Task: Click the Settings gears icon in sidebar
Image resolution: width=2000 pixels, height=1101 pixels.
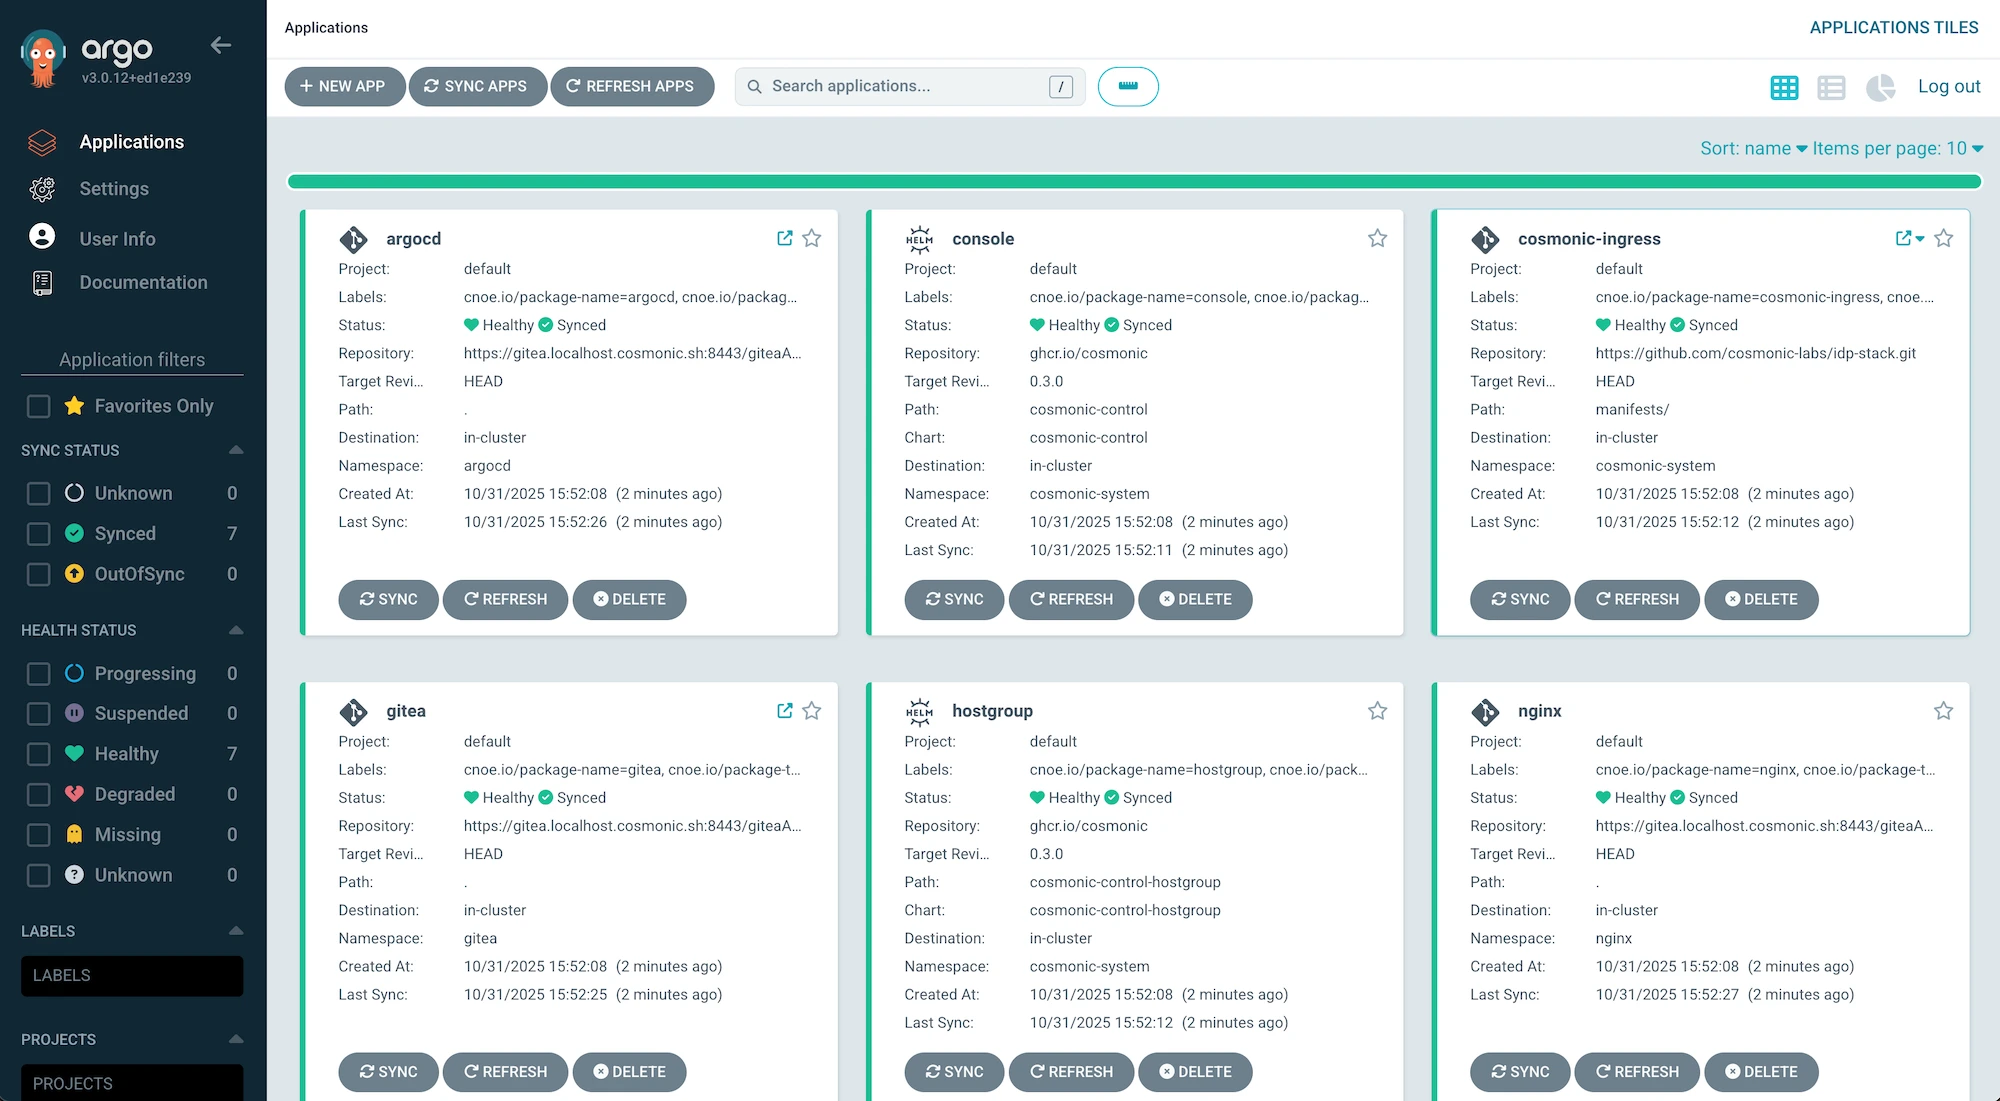Action: tap(42, 189)
